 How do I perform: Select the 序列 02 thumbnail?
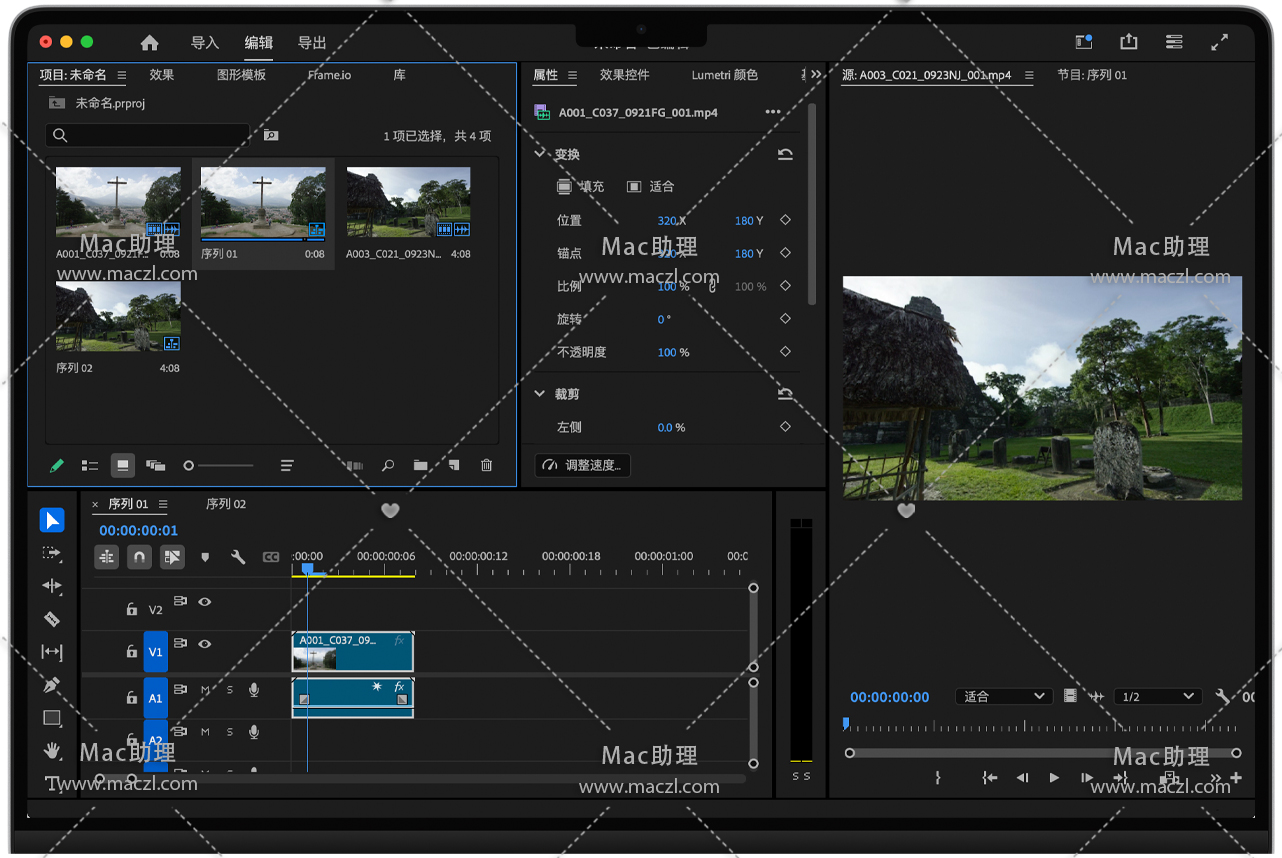coord(118,316)
